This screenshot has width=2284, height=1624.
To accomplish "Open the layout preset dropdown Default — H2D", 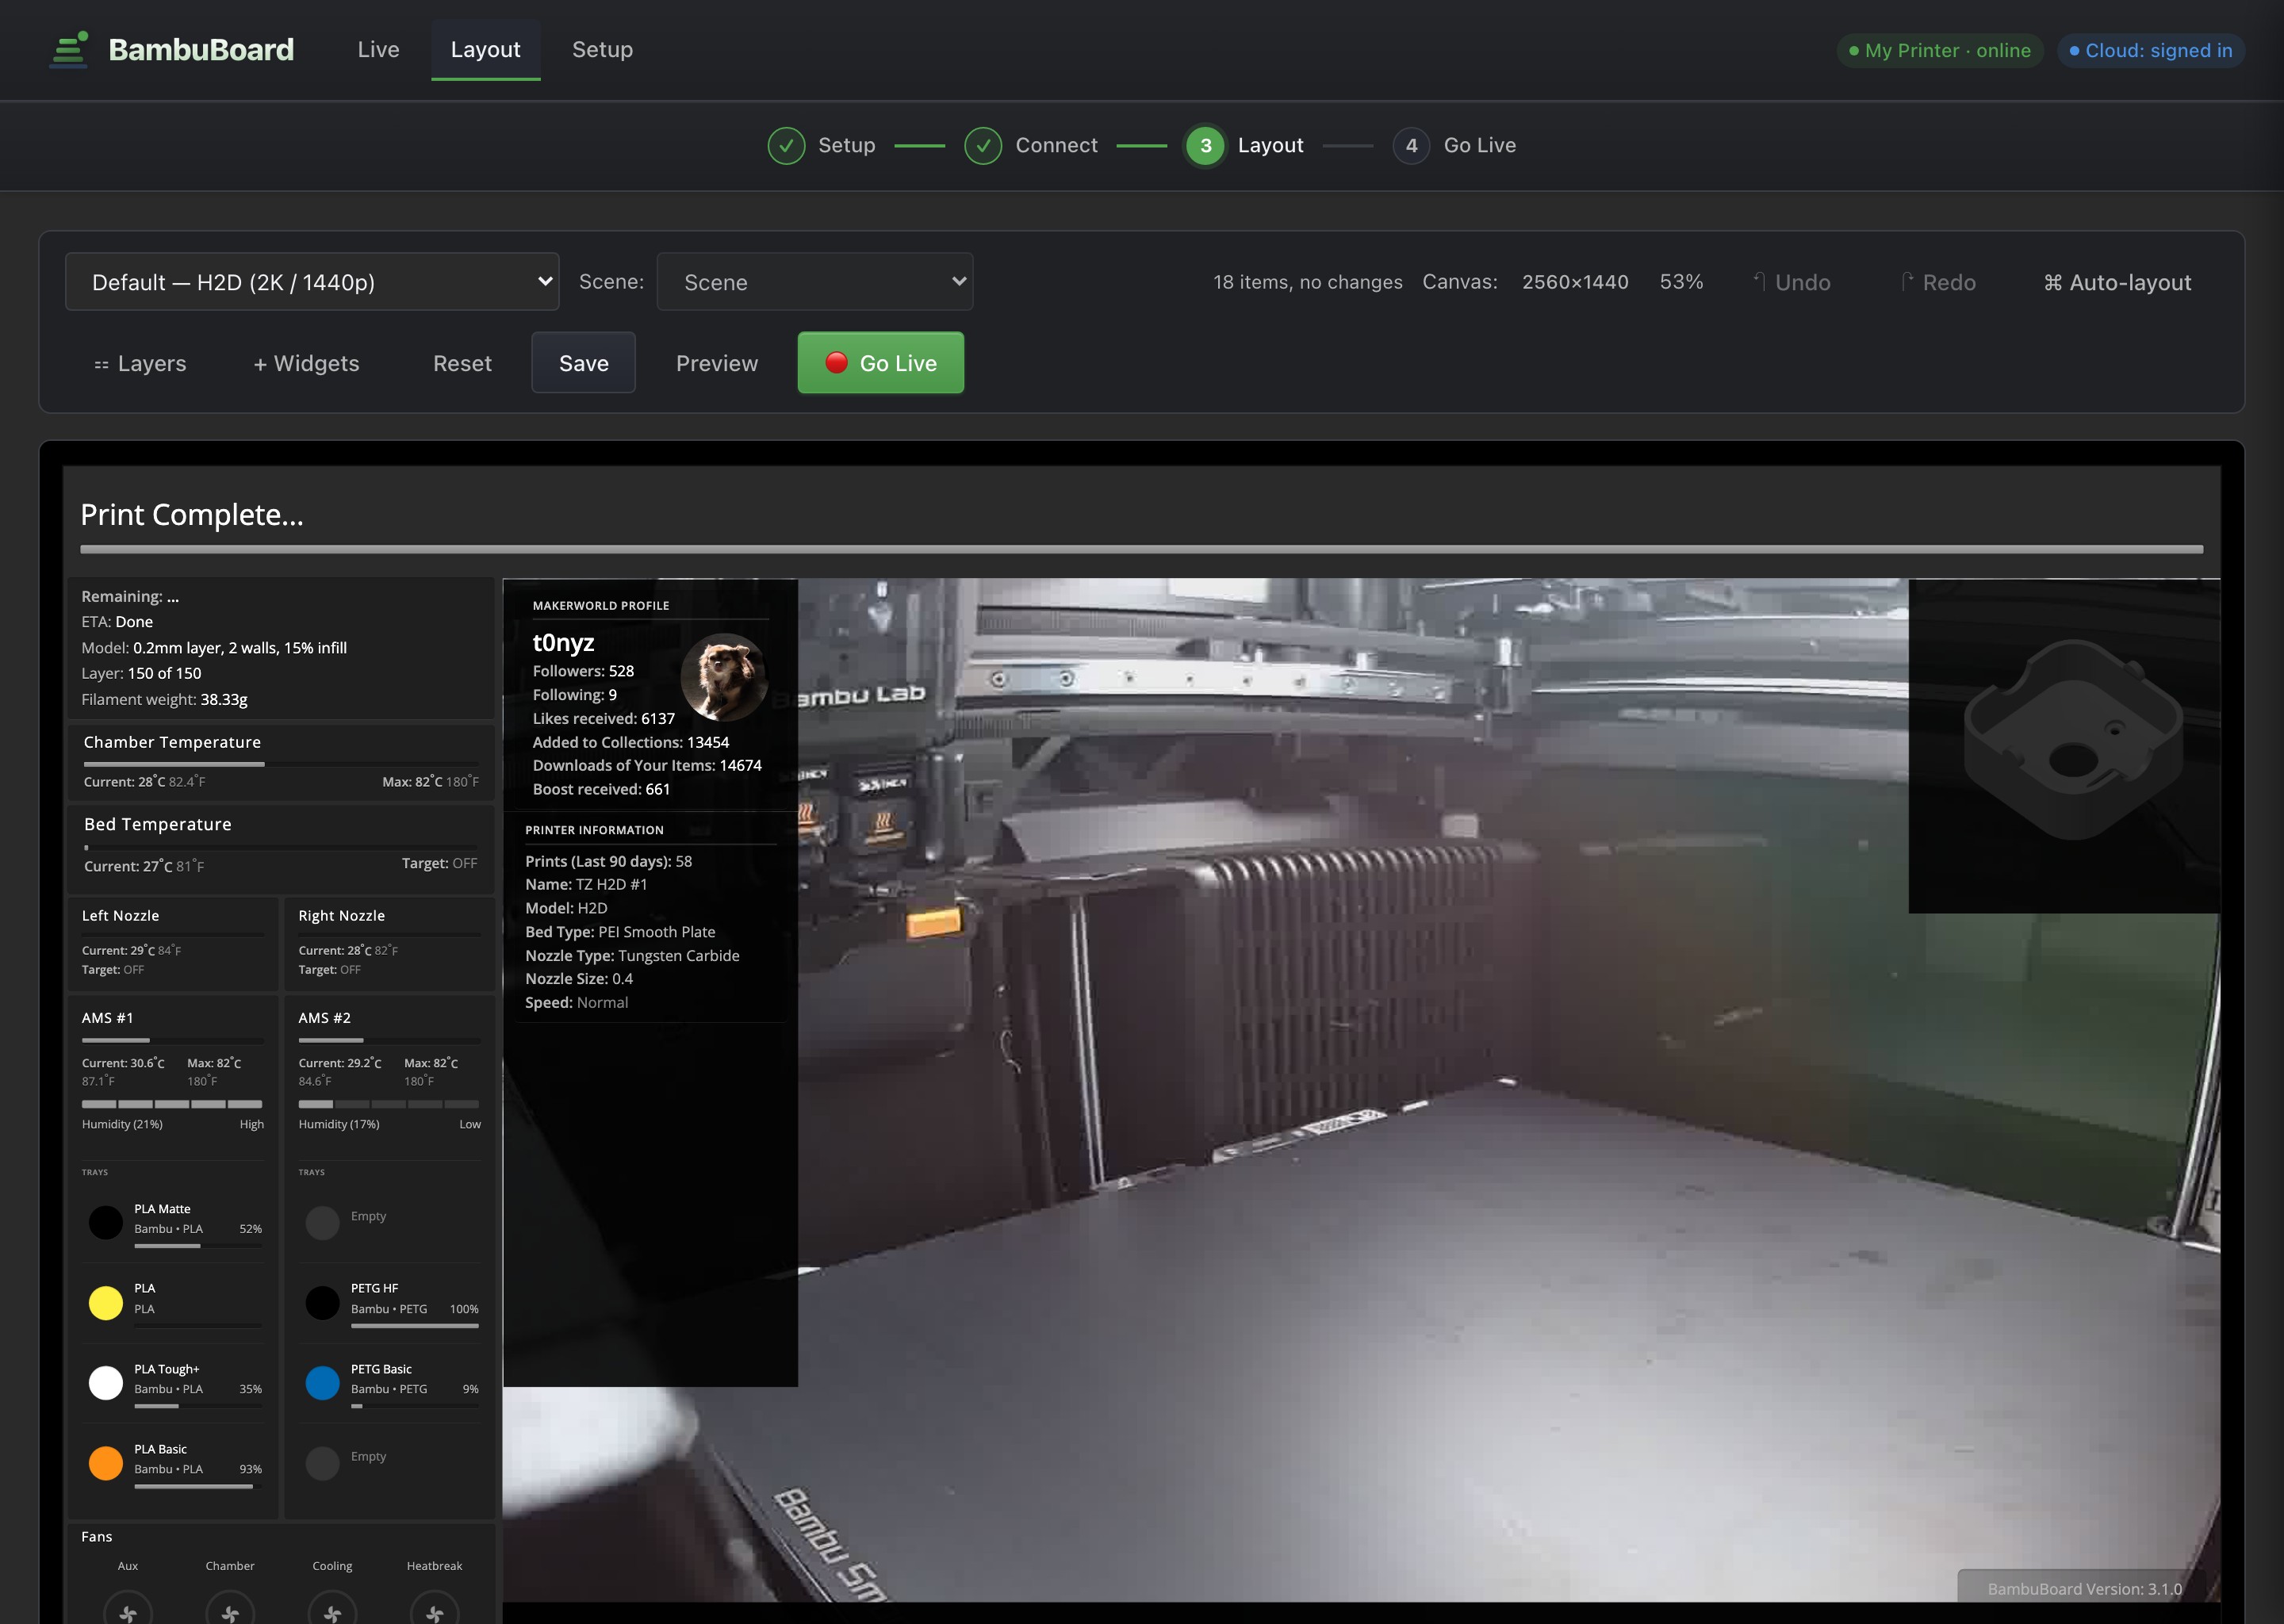I will [x=312, y=282].
